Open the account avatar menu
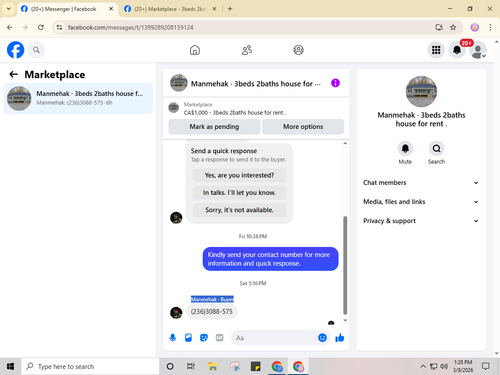This screenshot has height=375, width=500. point(478,50)
